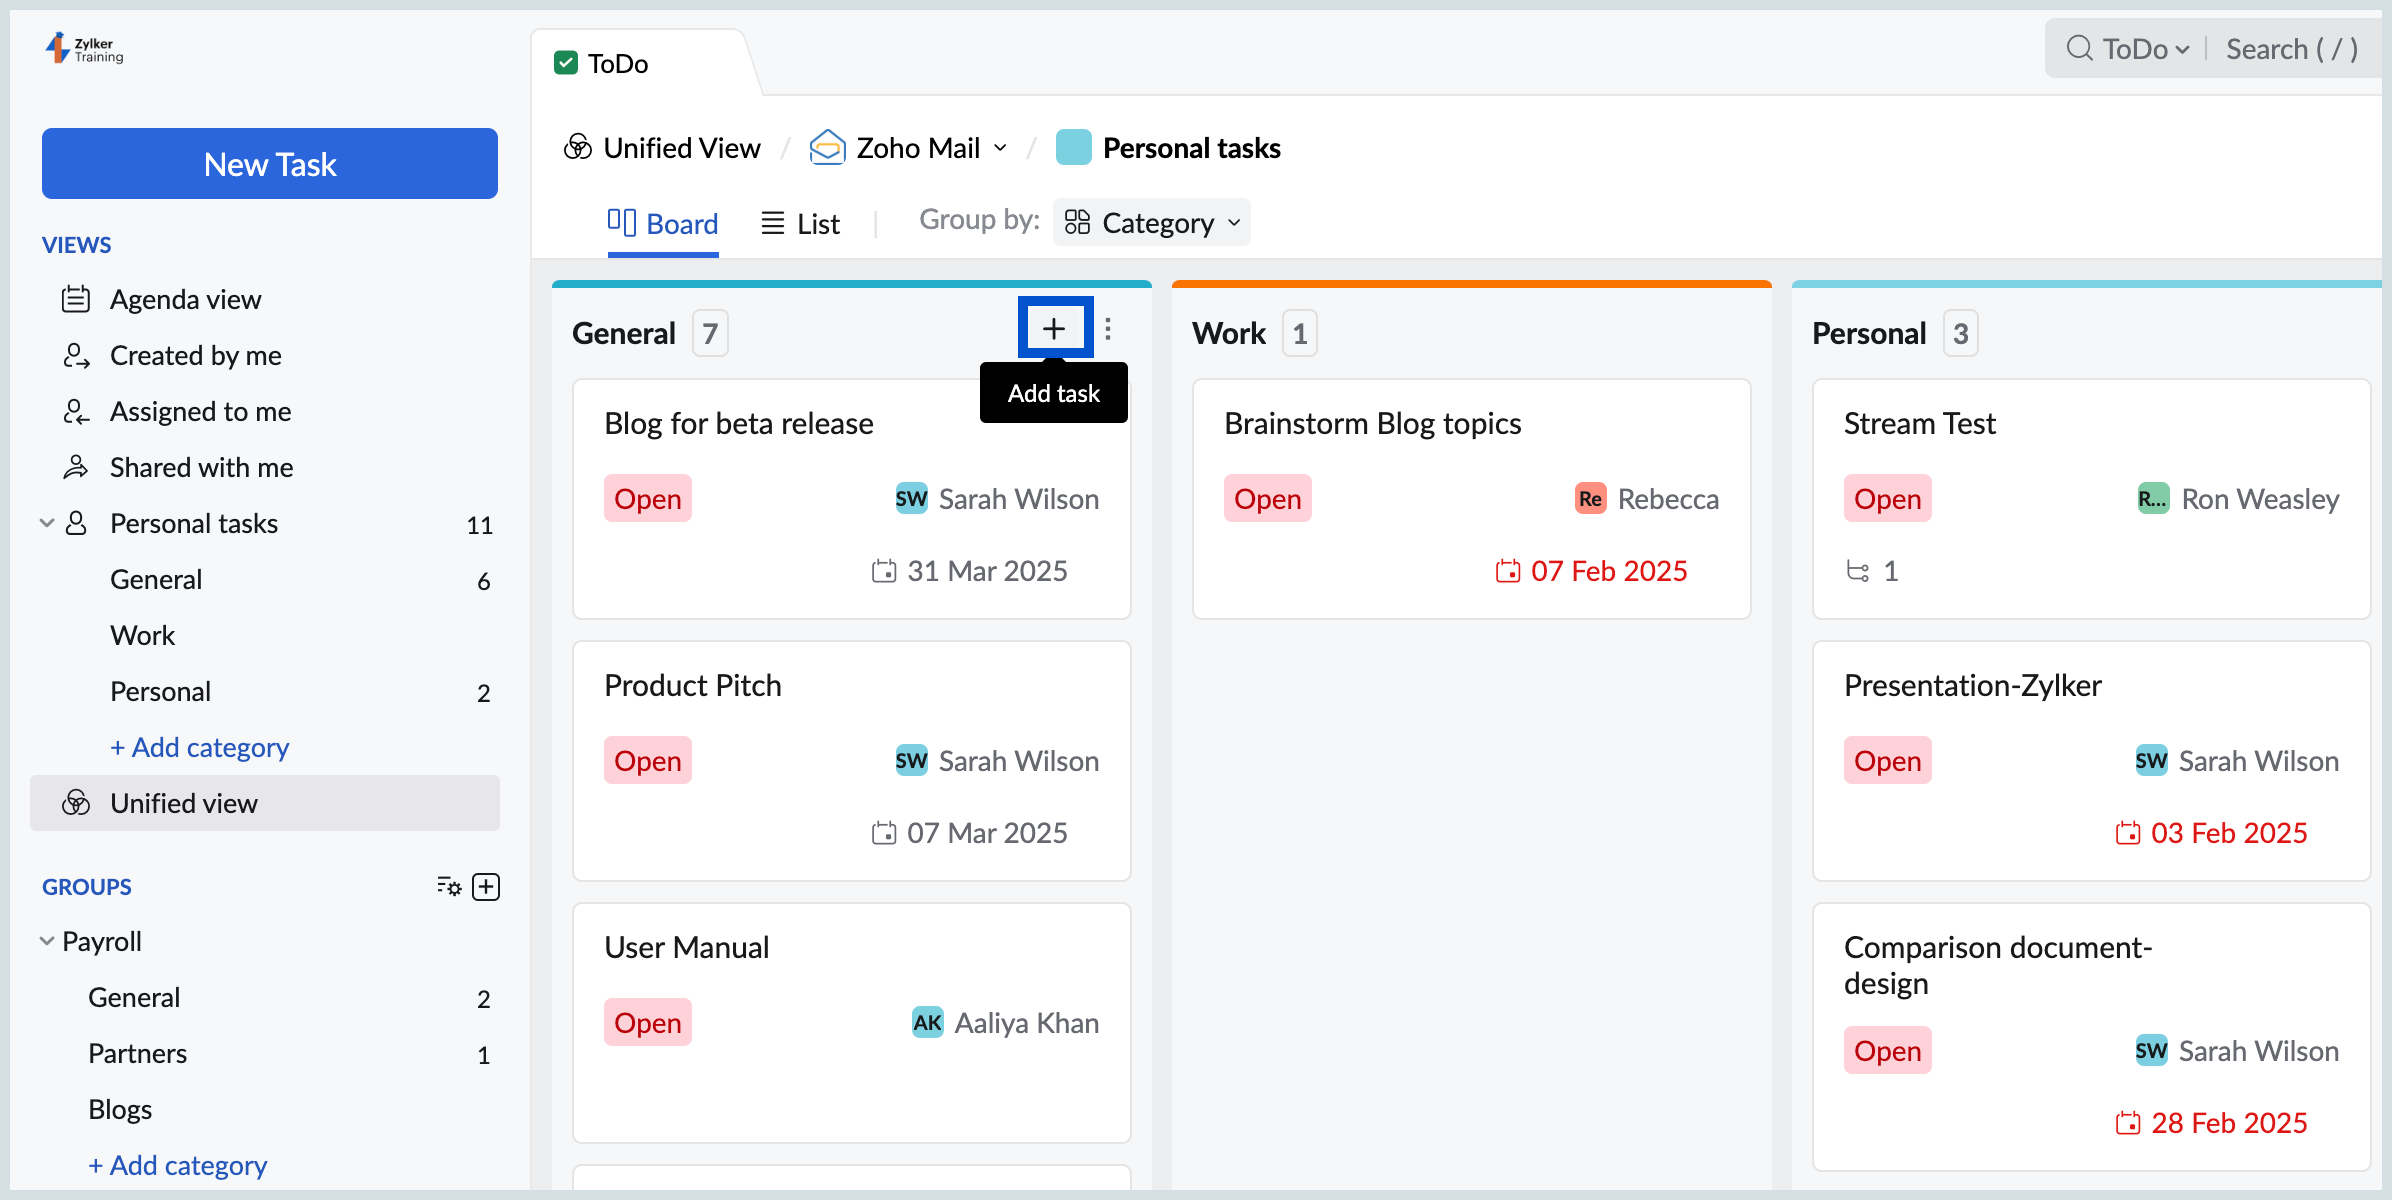Collapse the Personal tasks tree chevron
The height and width of the screenshot is (1200, 2392).
(x=46, y=523)
